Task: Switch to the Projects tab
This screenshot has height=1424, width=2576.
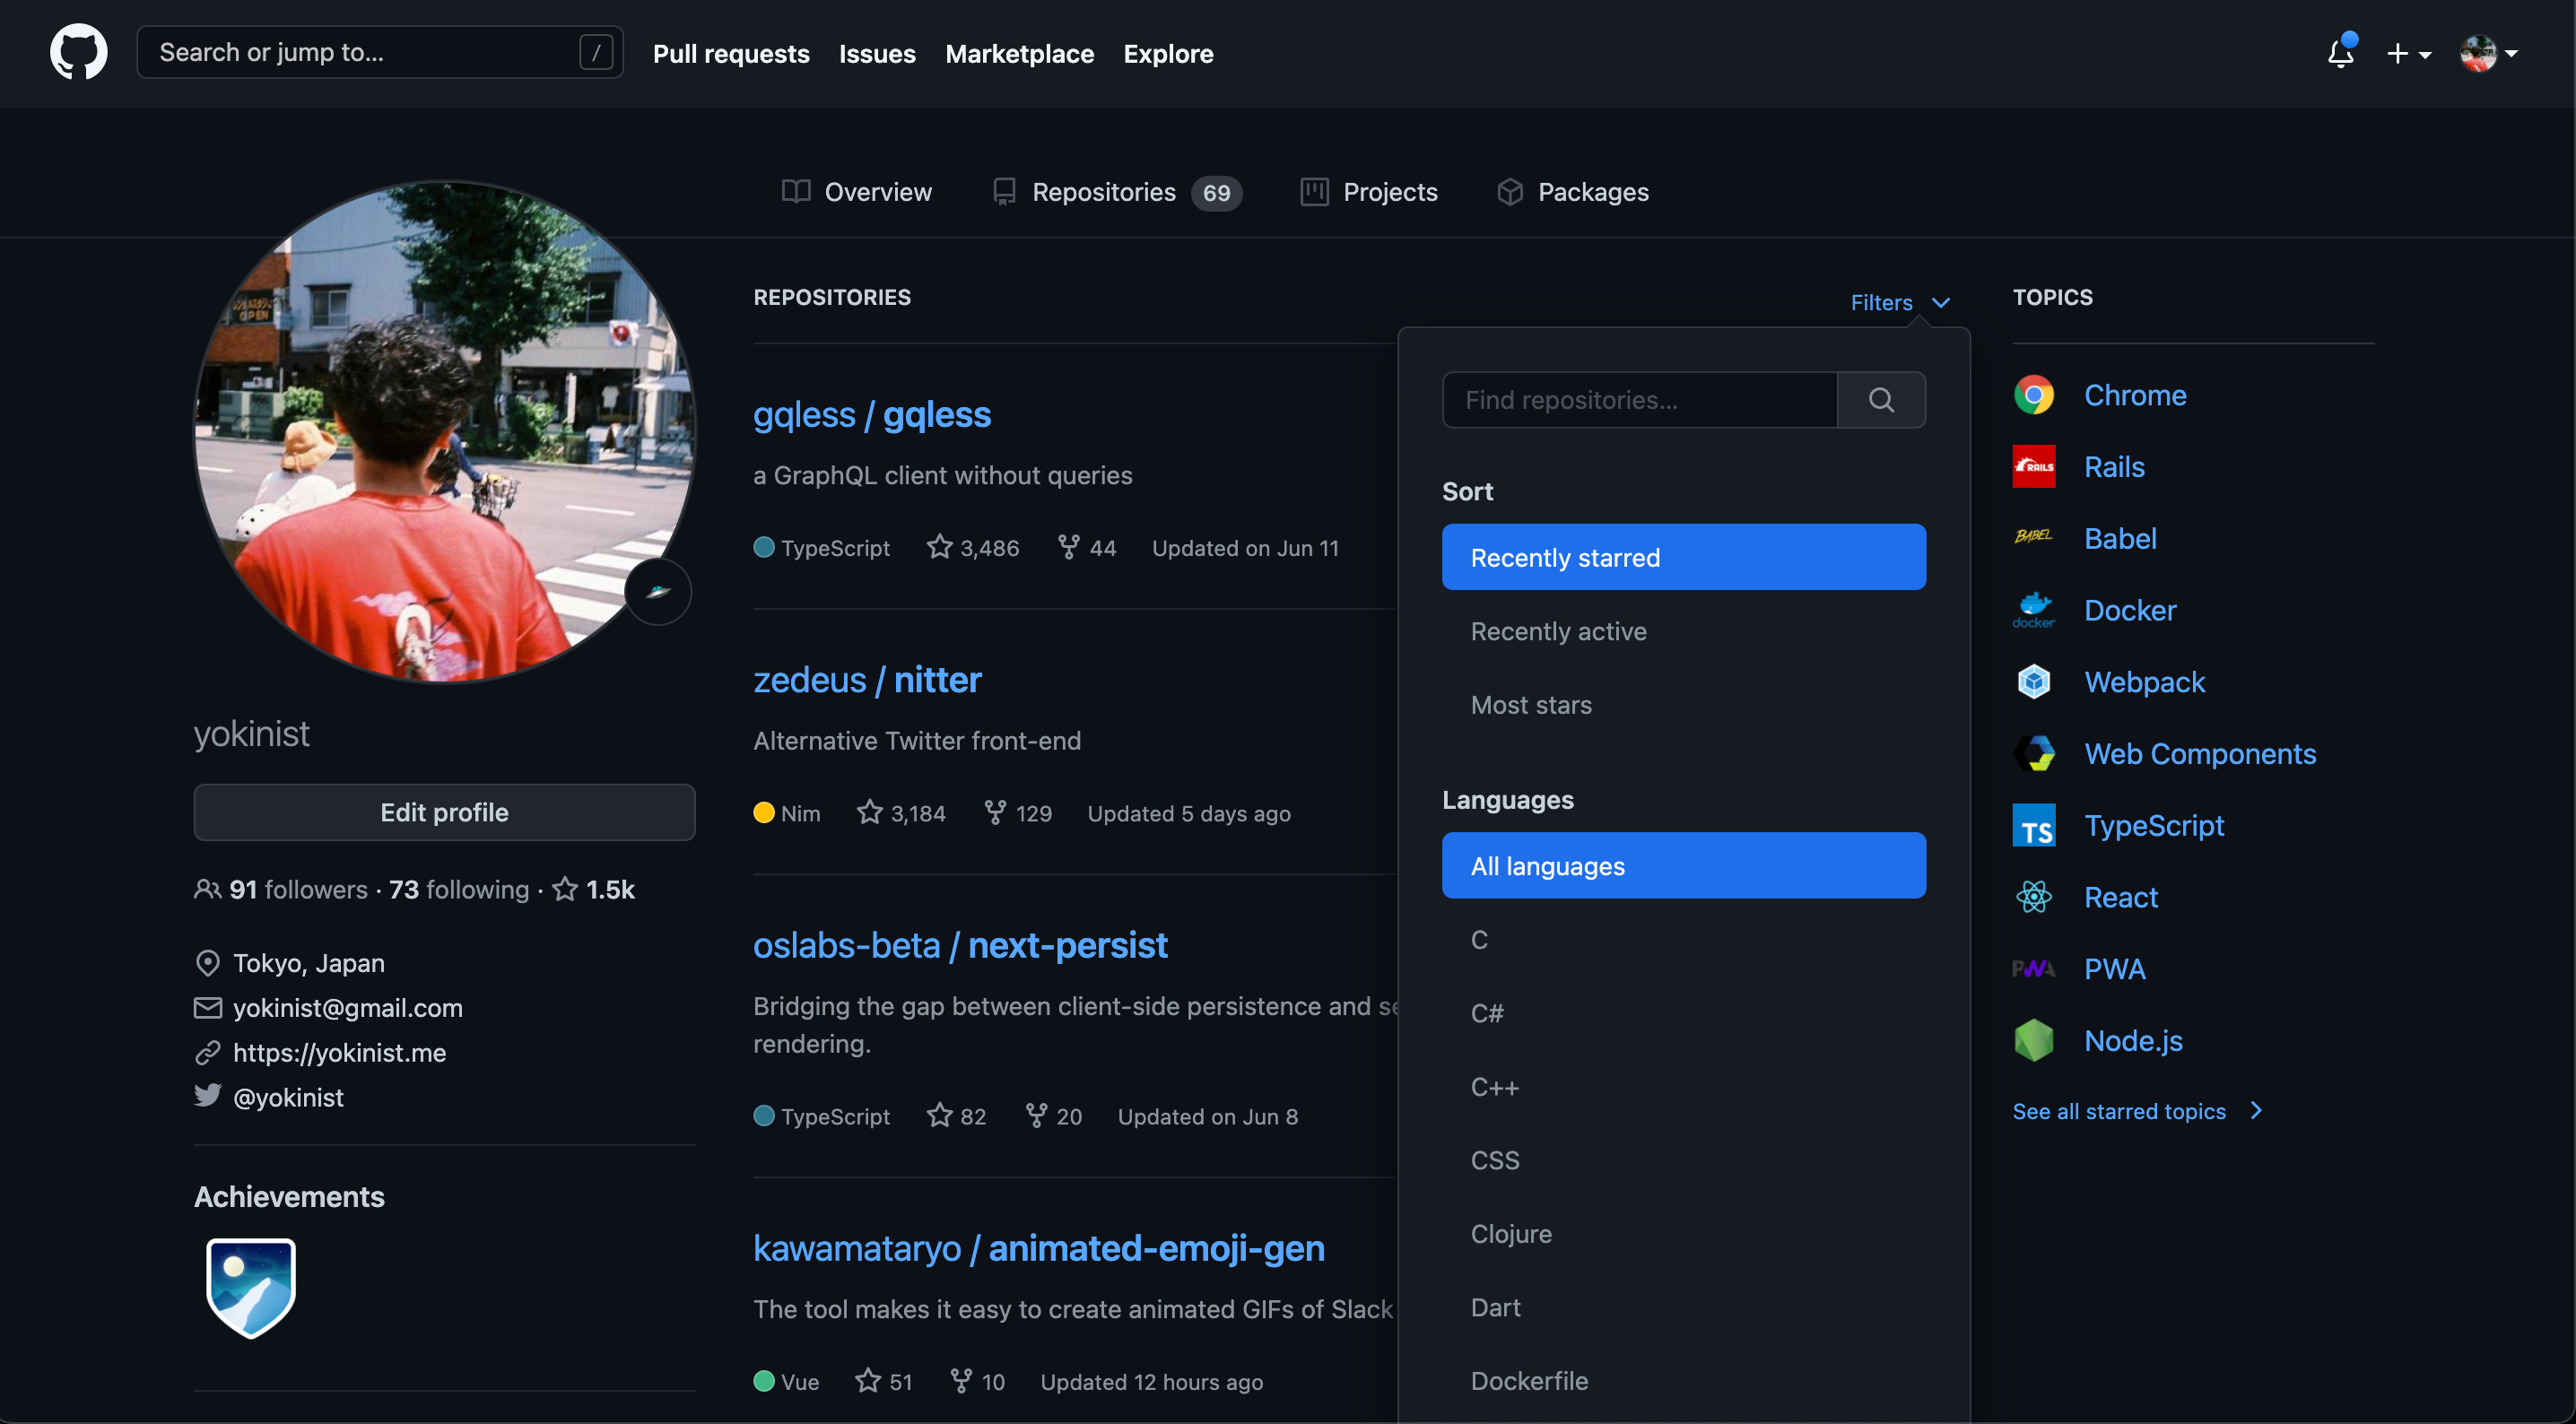Action: point(1369,192)
